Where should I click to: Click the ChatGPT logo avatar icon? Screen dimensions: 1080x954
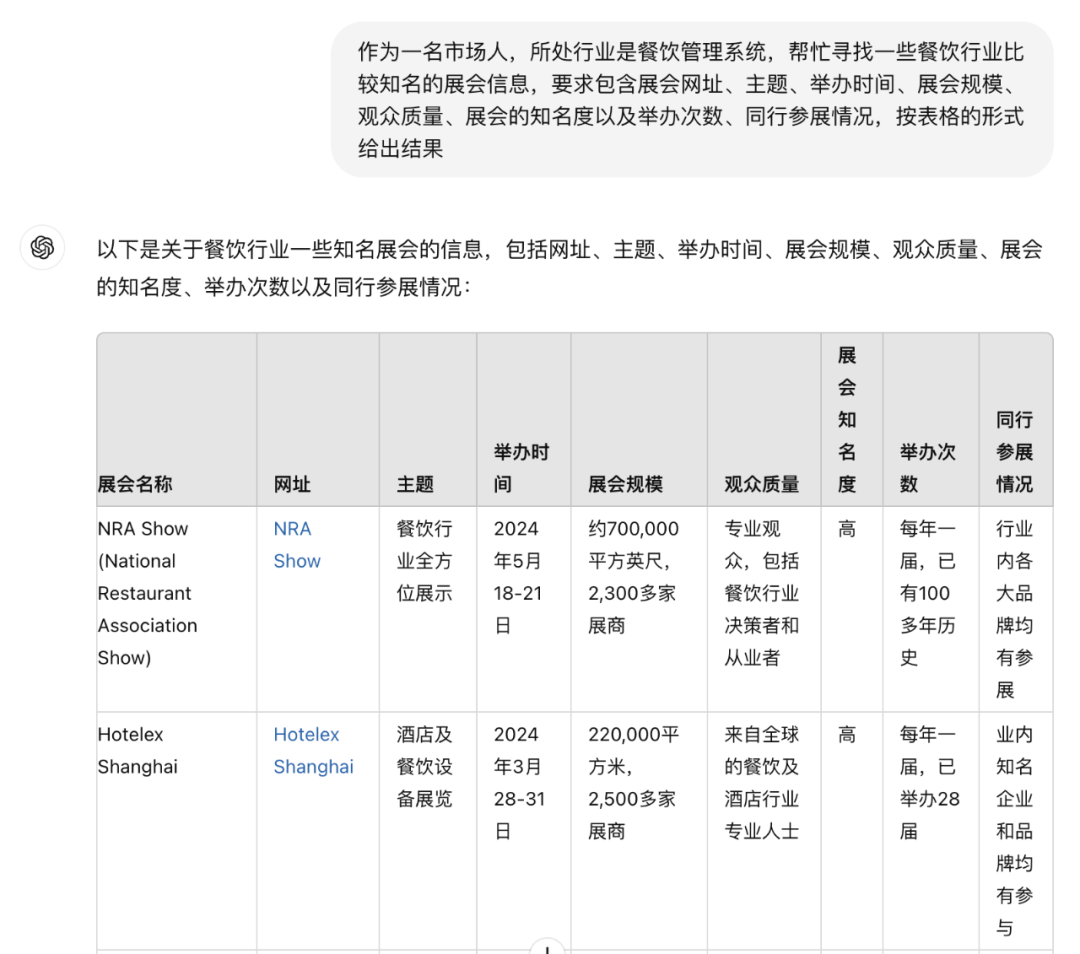[42, 247]
